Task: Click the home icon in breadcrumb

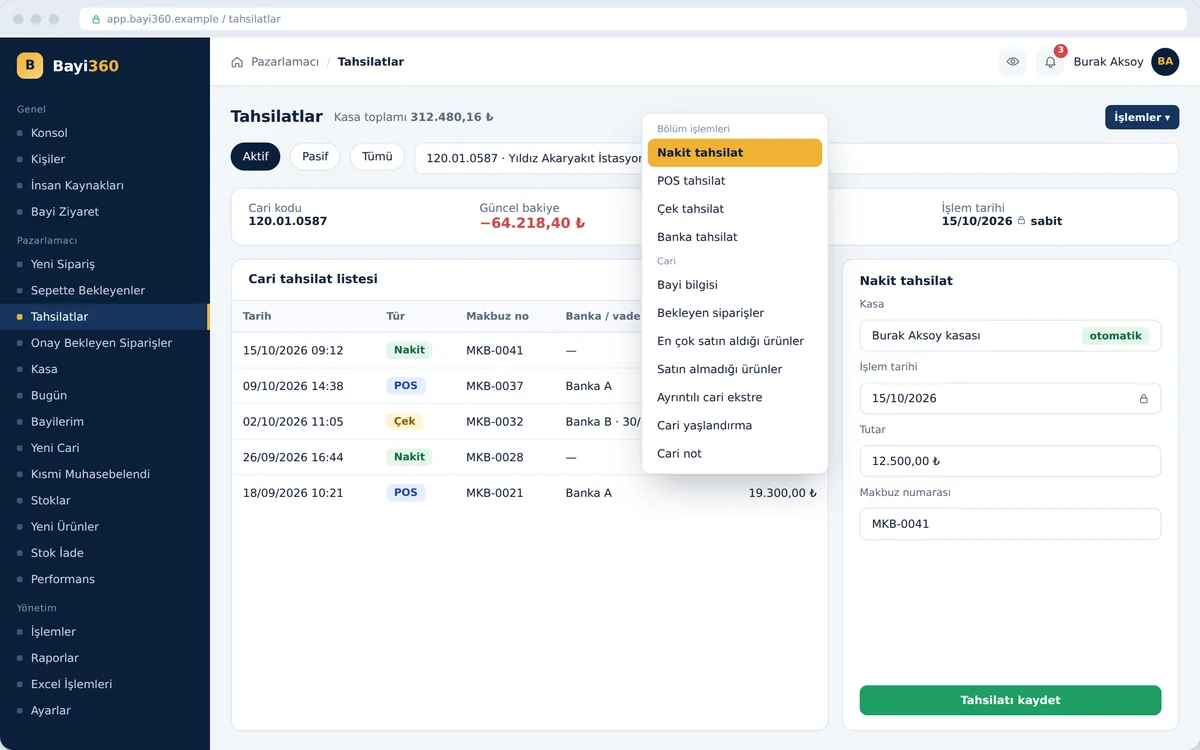Action: tap(237, 62)
